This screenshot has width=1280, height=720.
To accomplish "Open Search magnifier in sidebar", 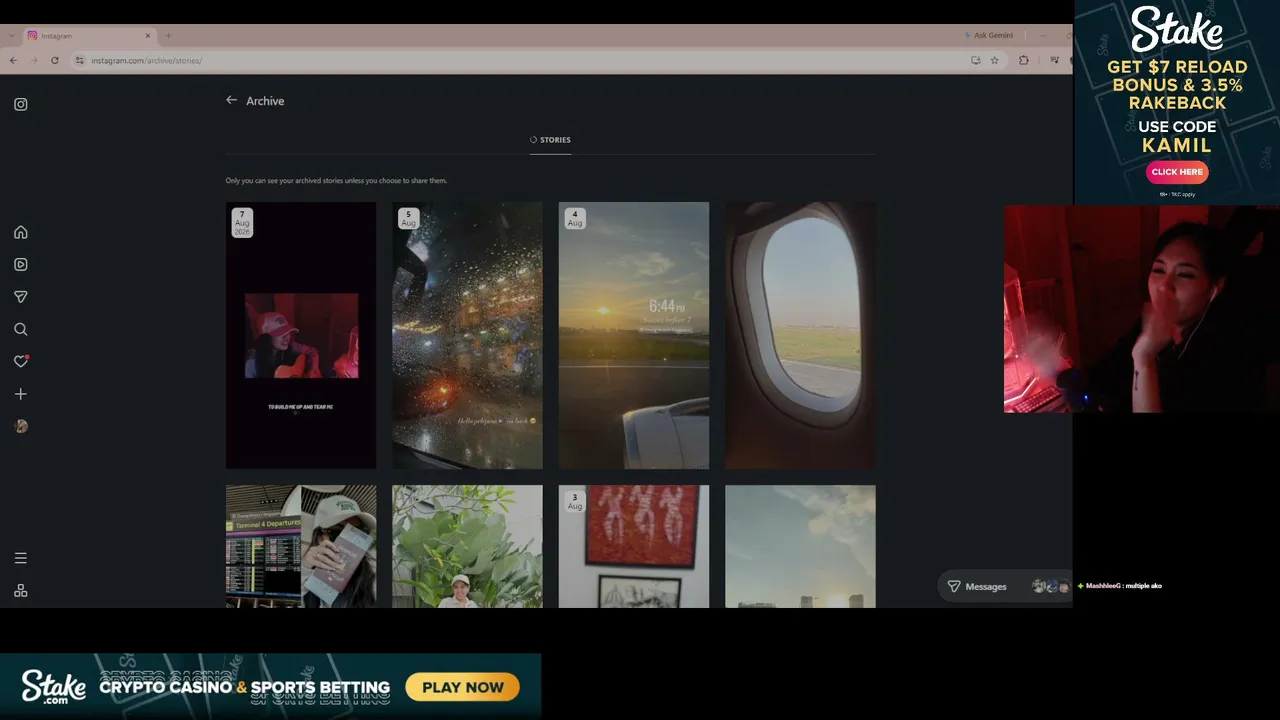I will [20, 329].
